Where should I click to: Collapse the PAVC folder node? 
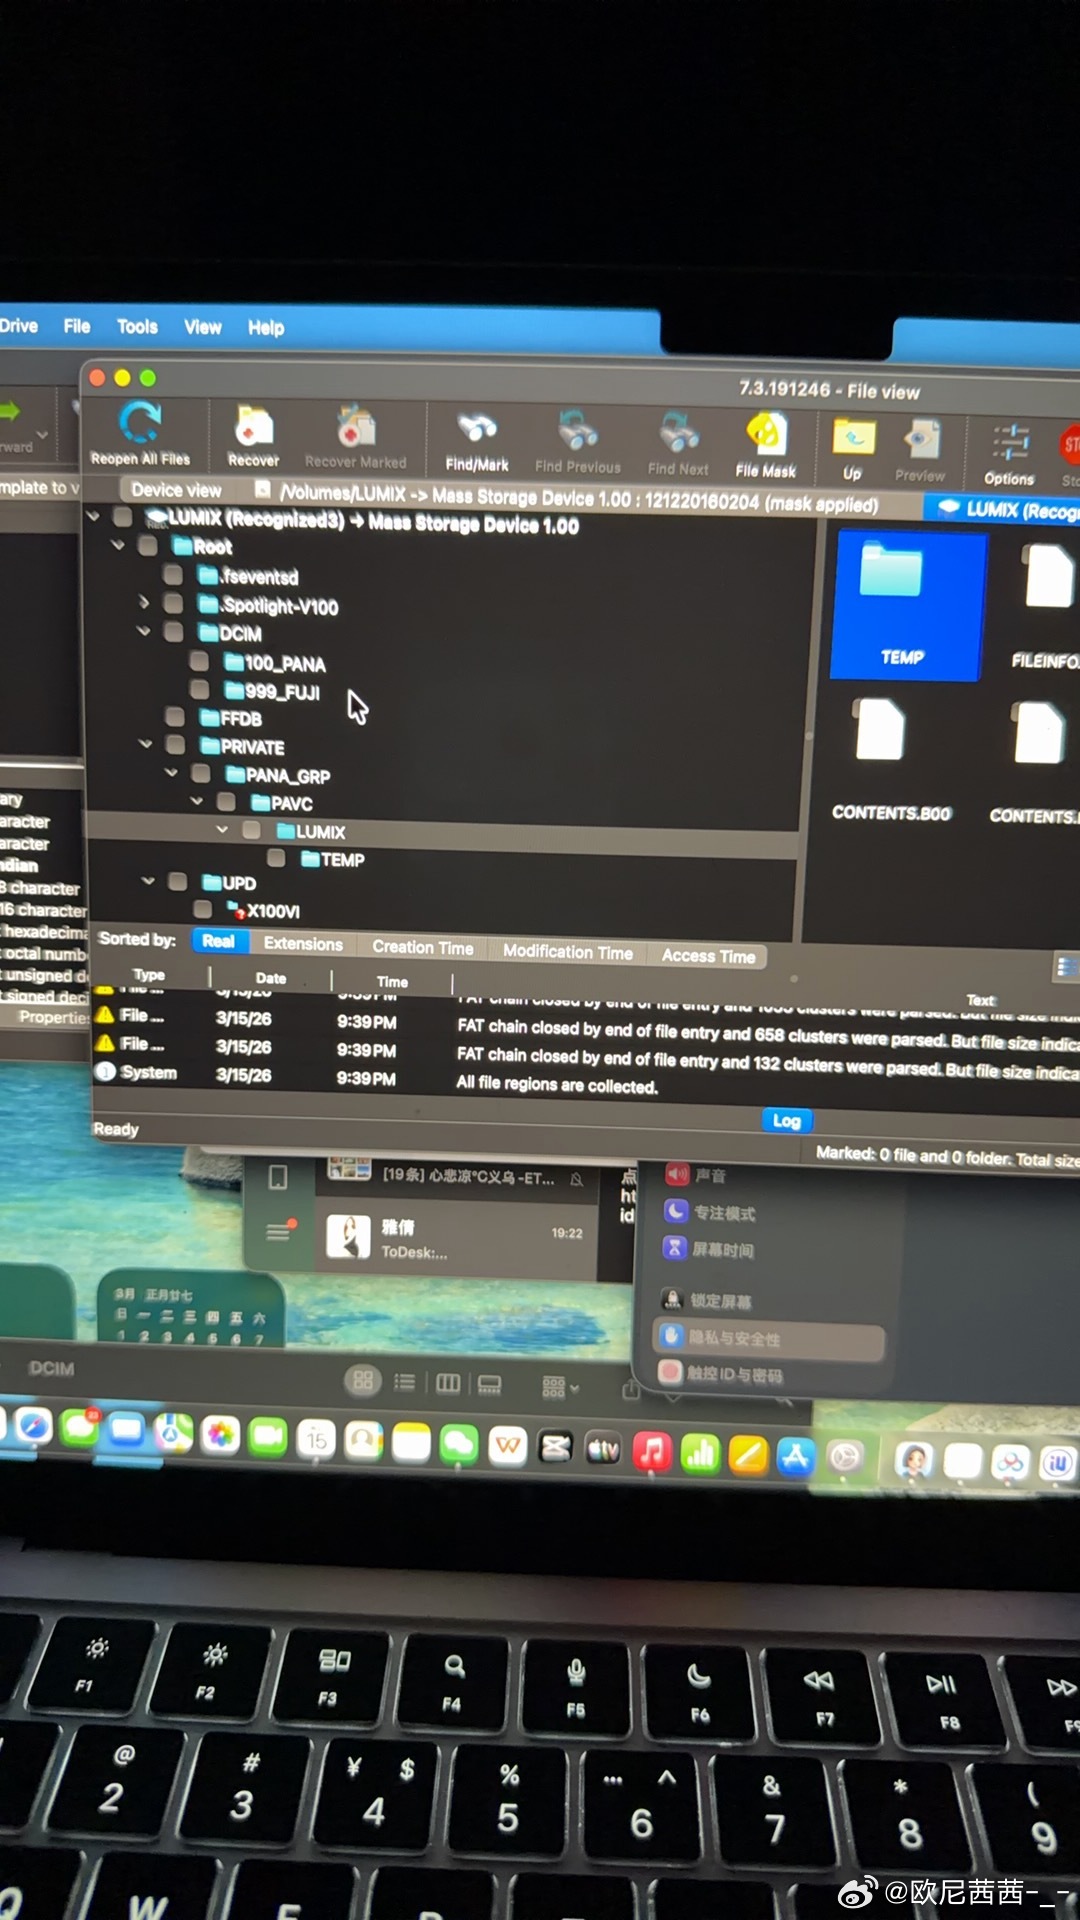[197, 801]
